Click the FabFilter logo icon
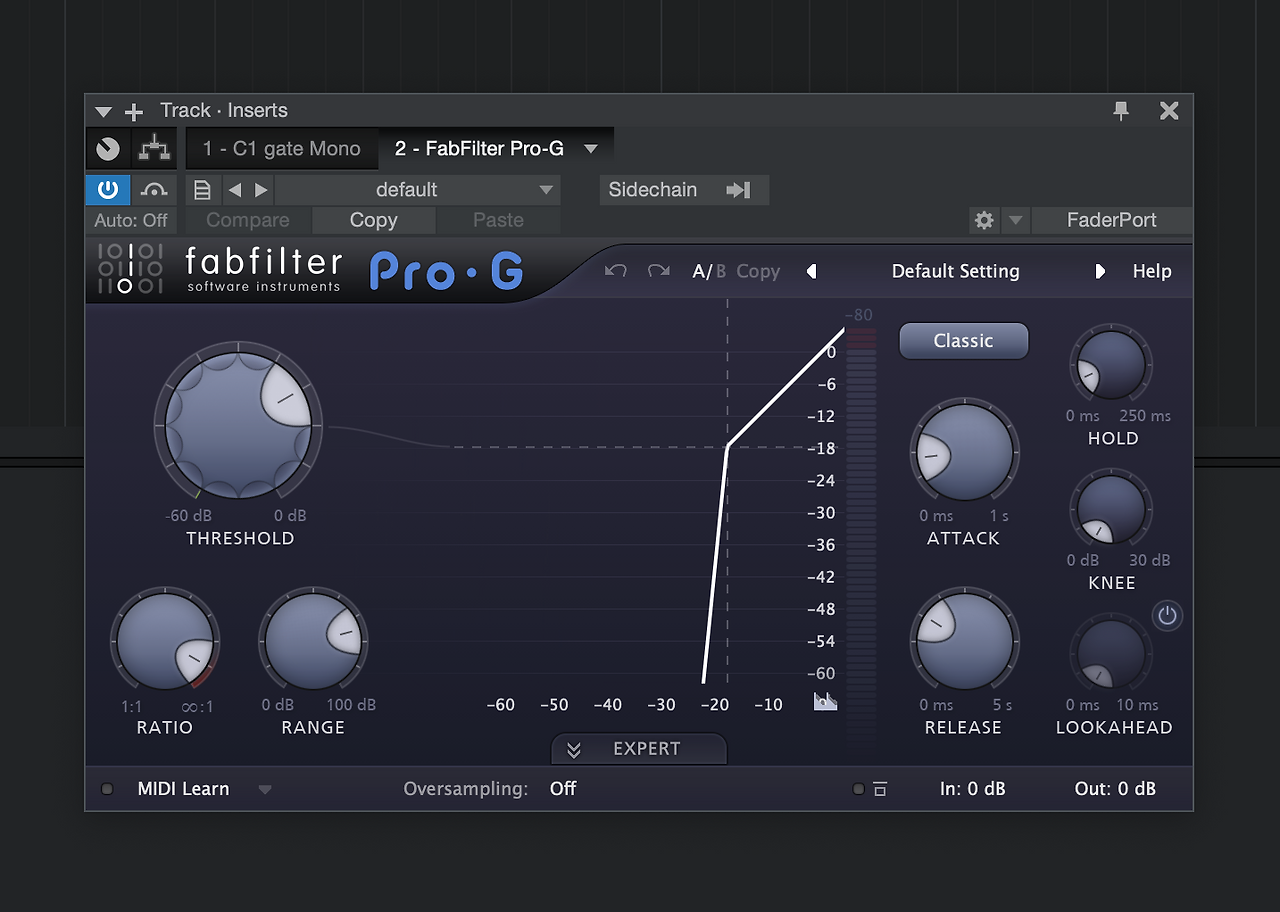Viewport: 1280px width, 912px height. point(130,268)
